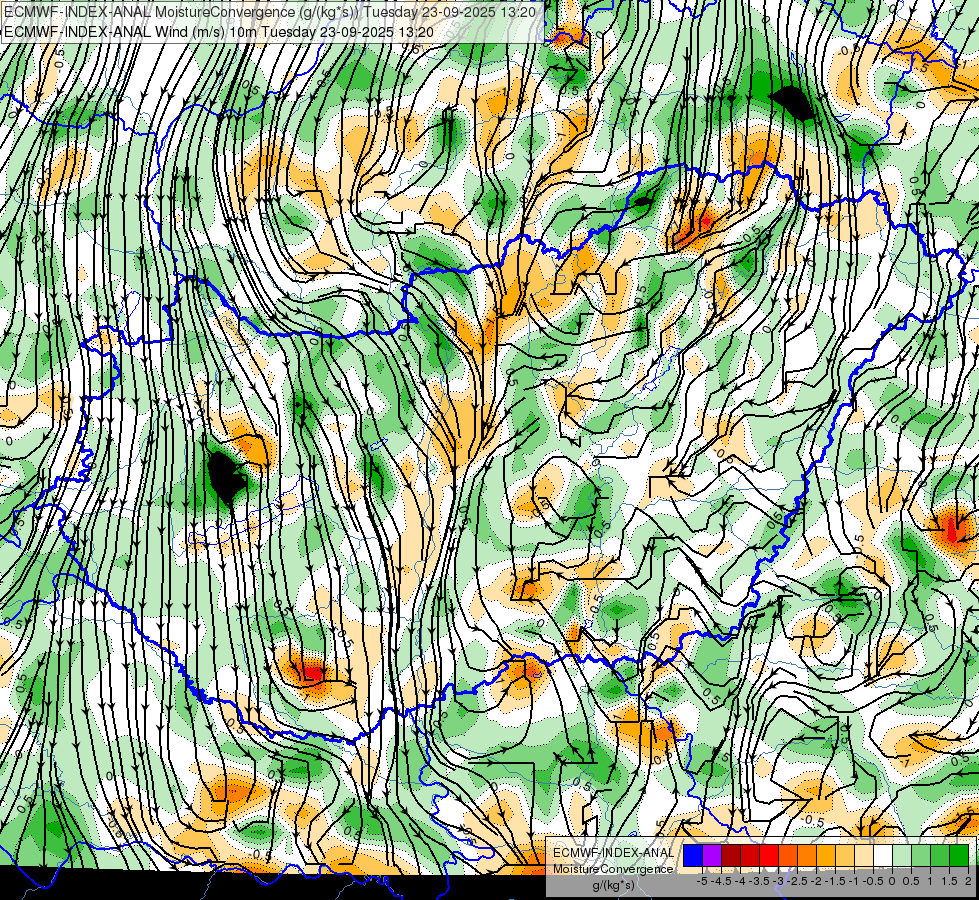The image size is (979, 900).
Task: Pick the bright red swatch between -3.5 and -3
Action: coord(769,856)
